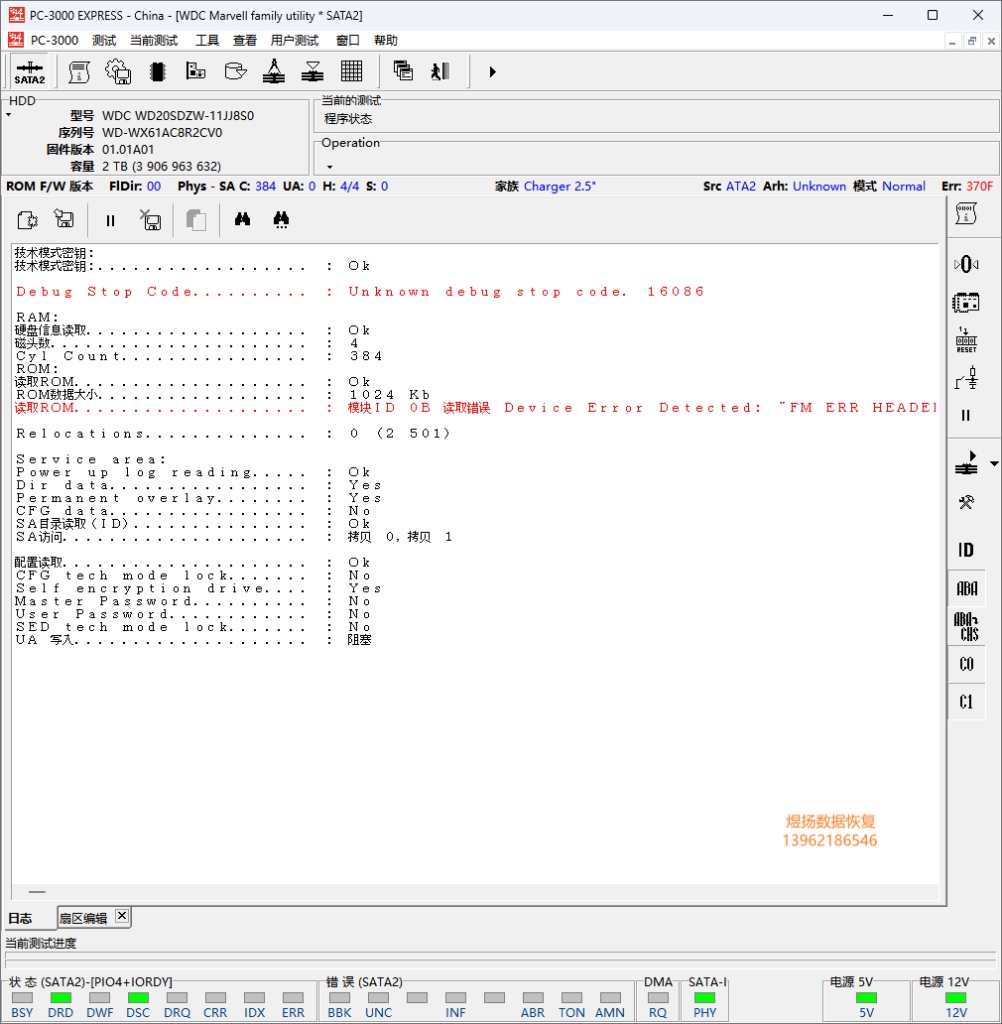Restore the inner MDI child window

tap(972, 41)
